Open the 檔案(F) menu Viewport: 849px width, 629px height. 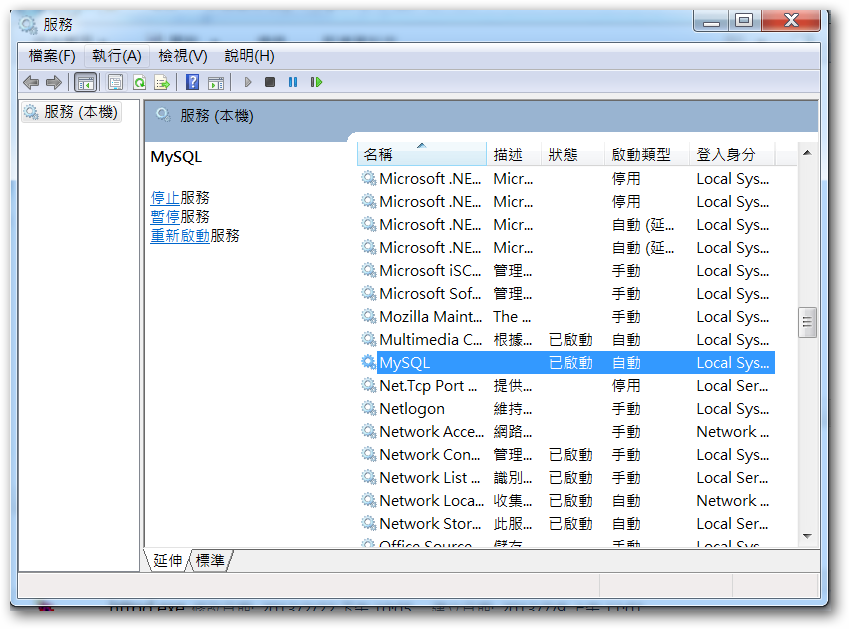coord(52,56)
